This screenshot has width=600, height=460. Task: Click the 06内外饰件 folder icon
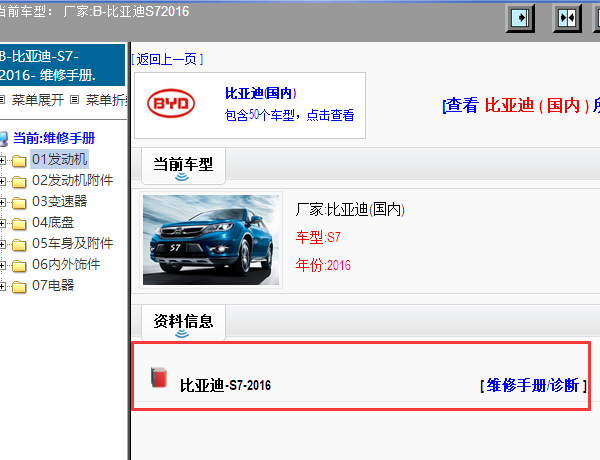tap(19, 266)
